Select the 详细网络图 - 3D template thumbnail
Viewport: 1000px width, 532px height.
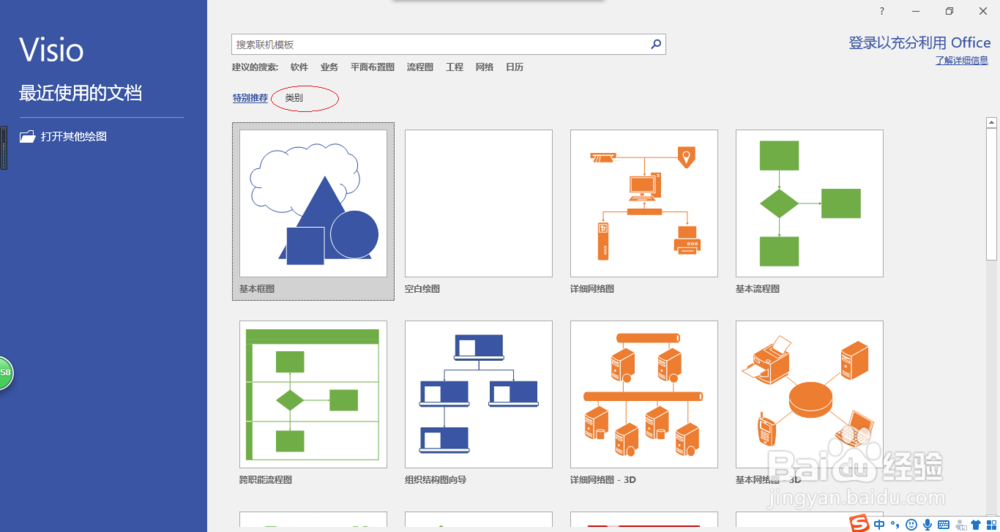click(644, 394)
